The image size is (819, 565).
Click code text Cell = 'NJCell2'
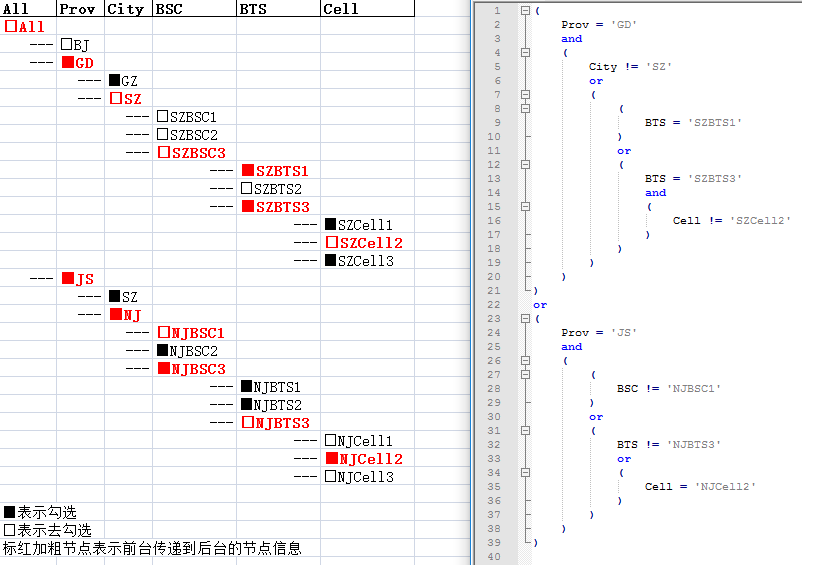coord(700,487)
